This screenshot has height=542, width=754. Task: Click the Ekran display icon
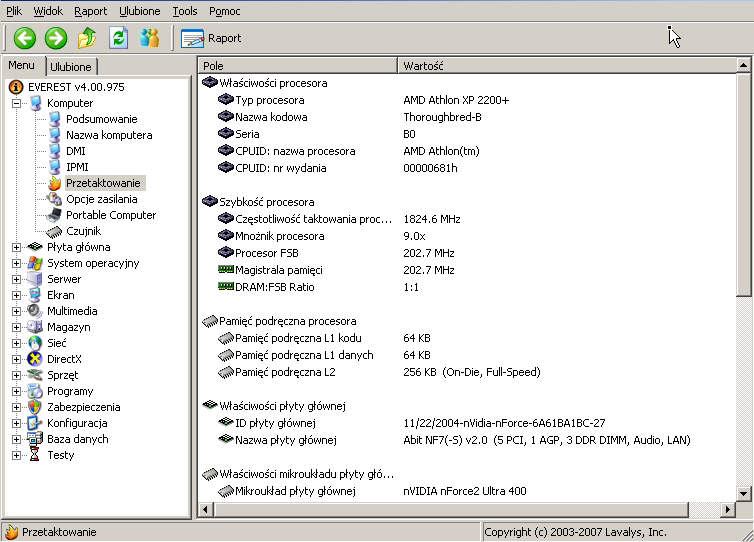[x=35, y=295]
